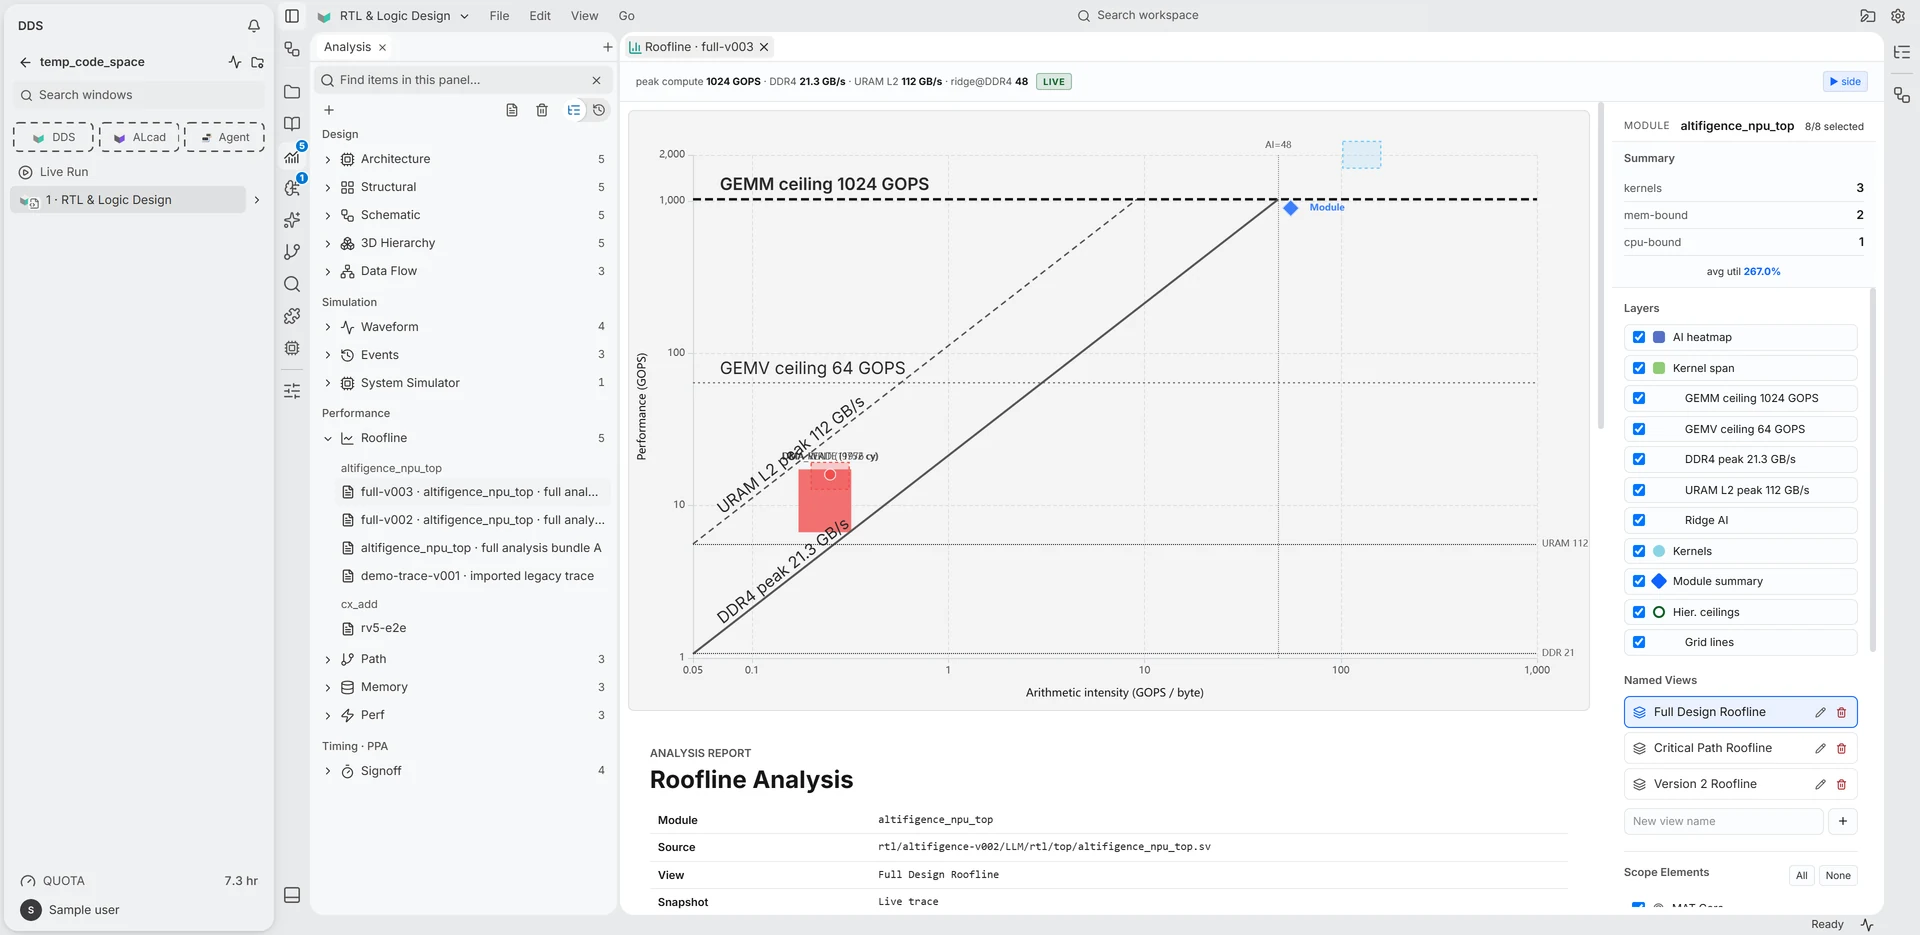Toggle the Grid lines checkbox

point(1639,642)
